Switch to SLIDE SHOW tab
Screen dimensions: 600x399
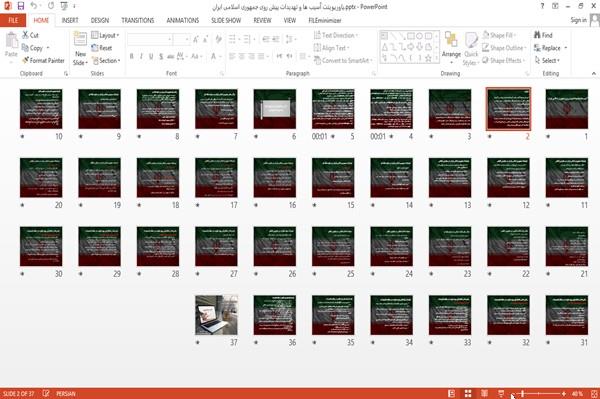point(226,20)
